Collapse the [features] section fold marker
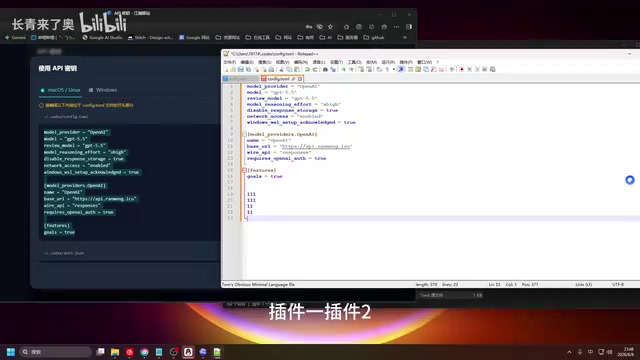The height and width of the screenshot is (360, 640). [244, 170]
